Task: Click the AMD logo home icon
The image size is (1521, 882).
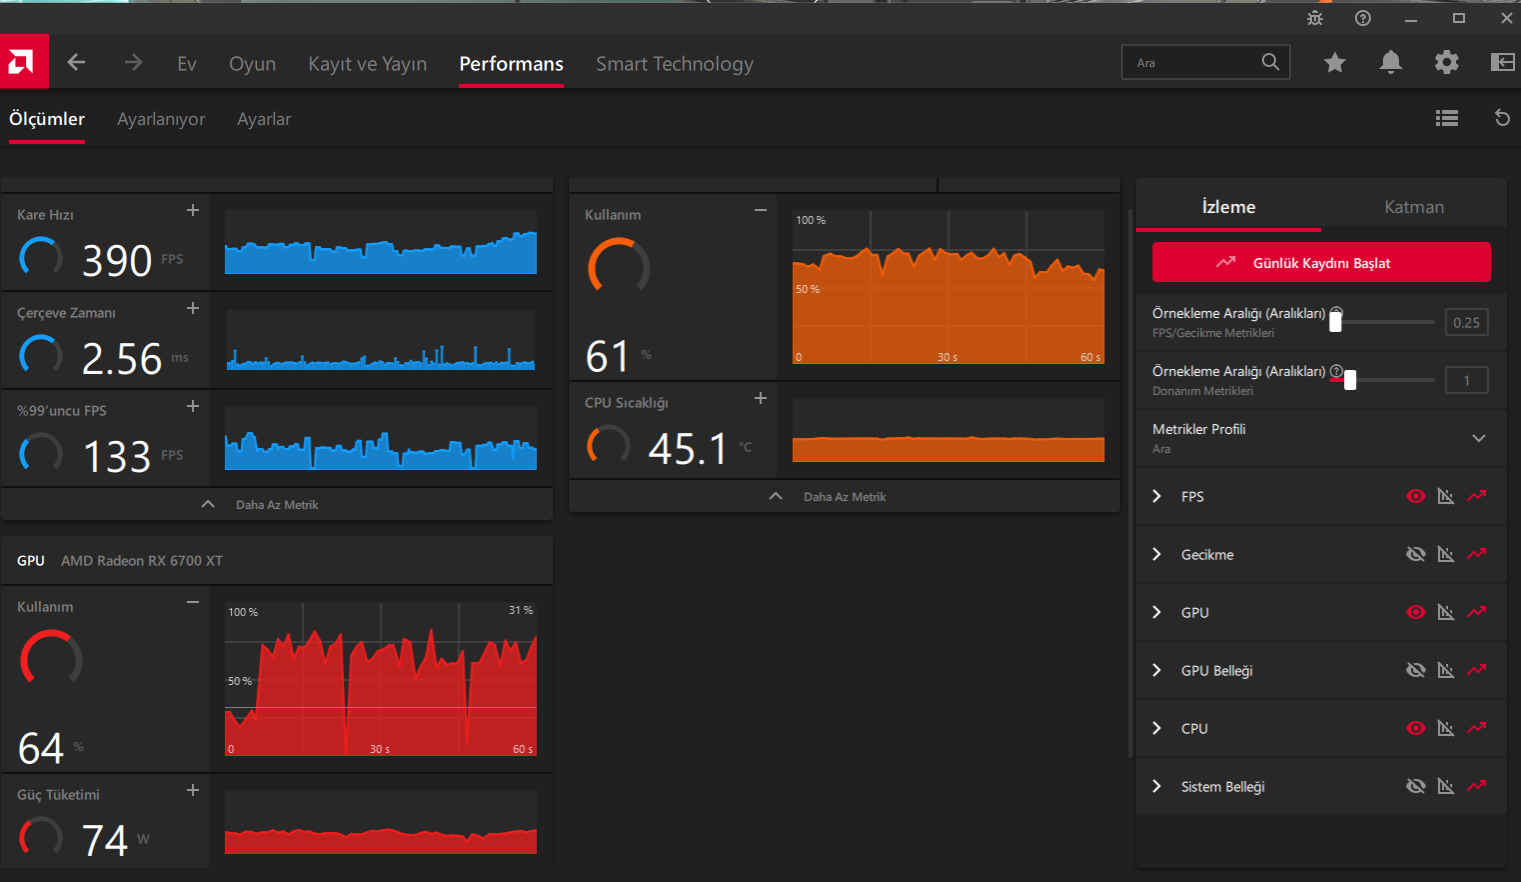Action: (x=24, y=63)
